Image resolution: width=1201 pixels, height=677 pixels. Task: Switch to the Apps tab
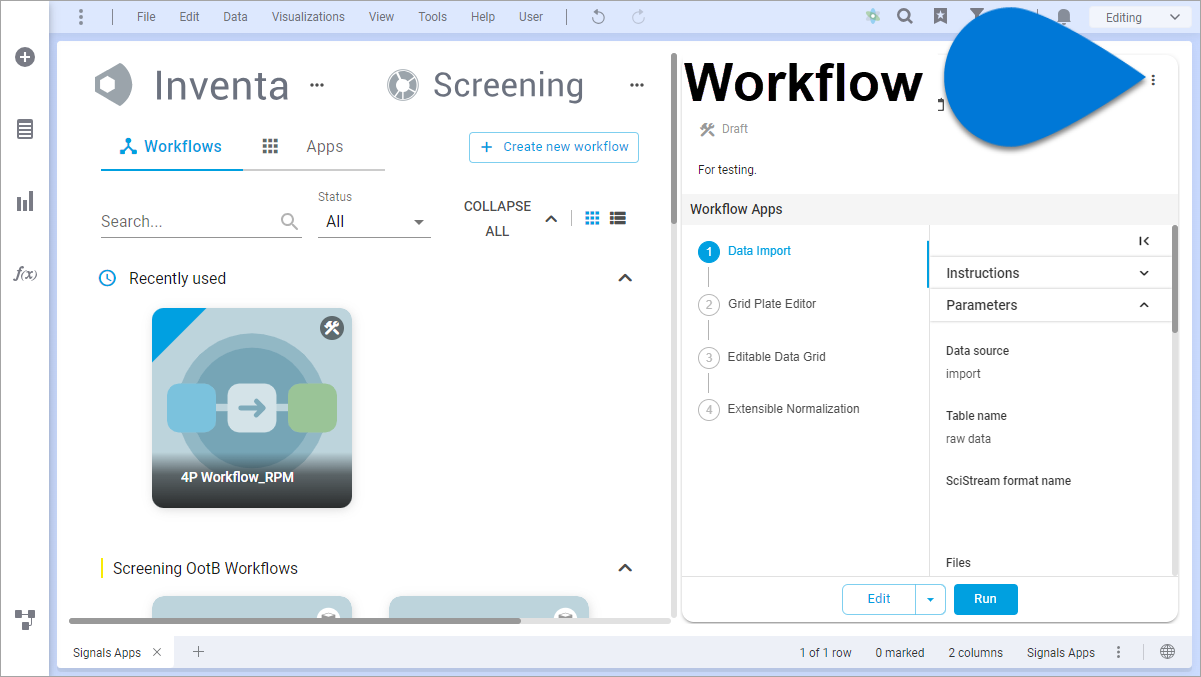[324, 146]
